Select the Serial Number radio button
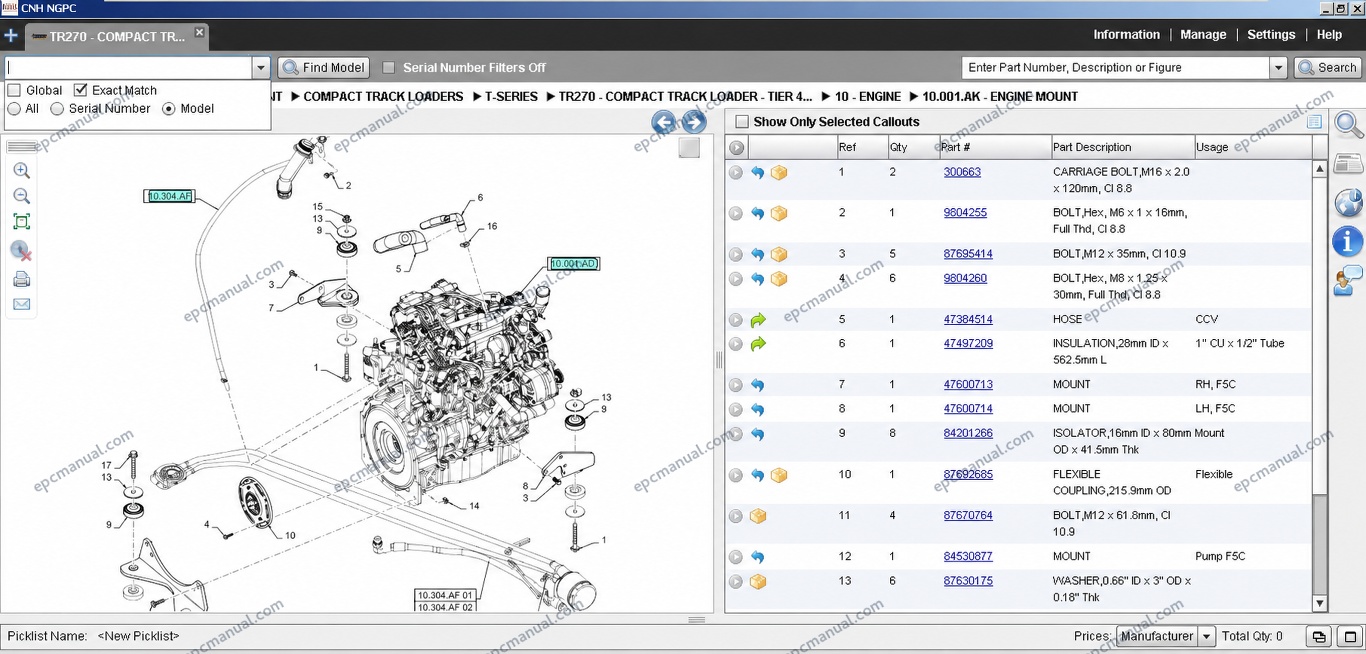Screen dimensions: 1366x654 click(x=57, y=109)
